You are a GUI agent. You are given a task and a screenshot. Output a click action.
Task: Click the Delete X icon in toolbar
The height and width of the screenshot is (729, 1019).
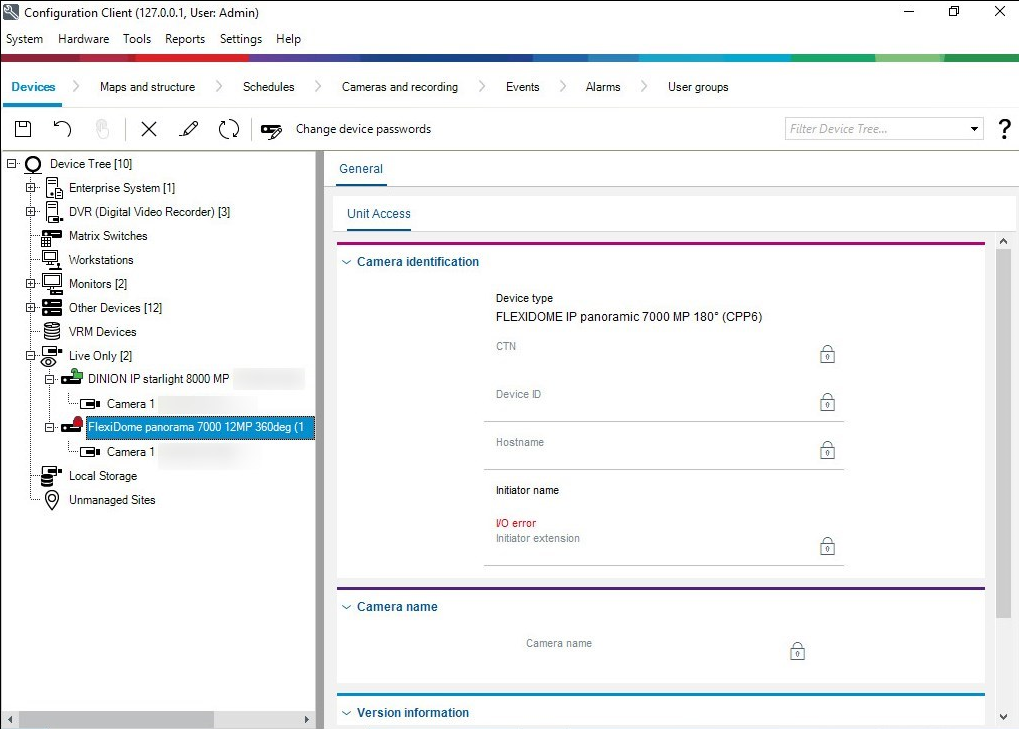[149, 129]
